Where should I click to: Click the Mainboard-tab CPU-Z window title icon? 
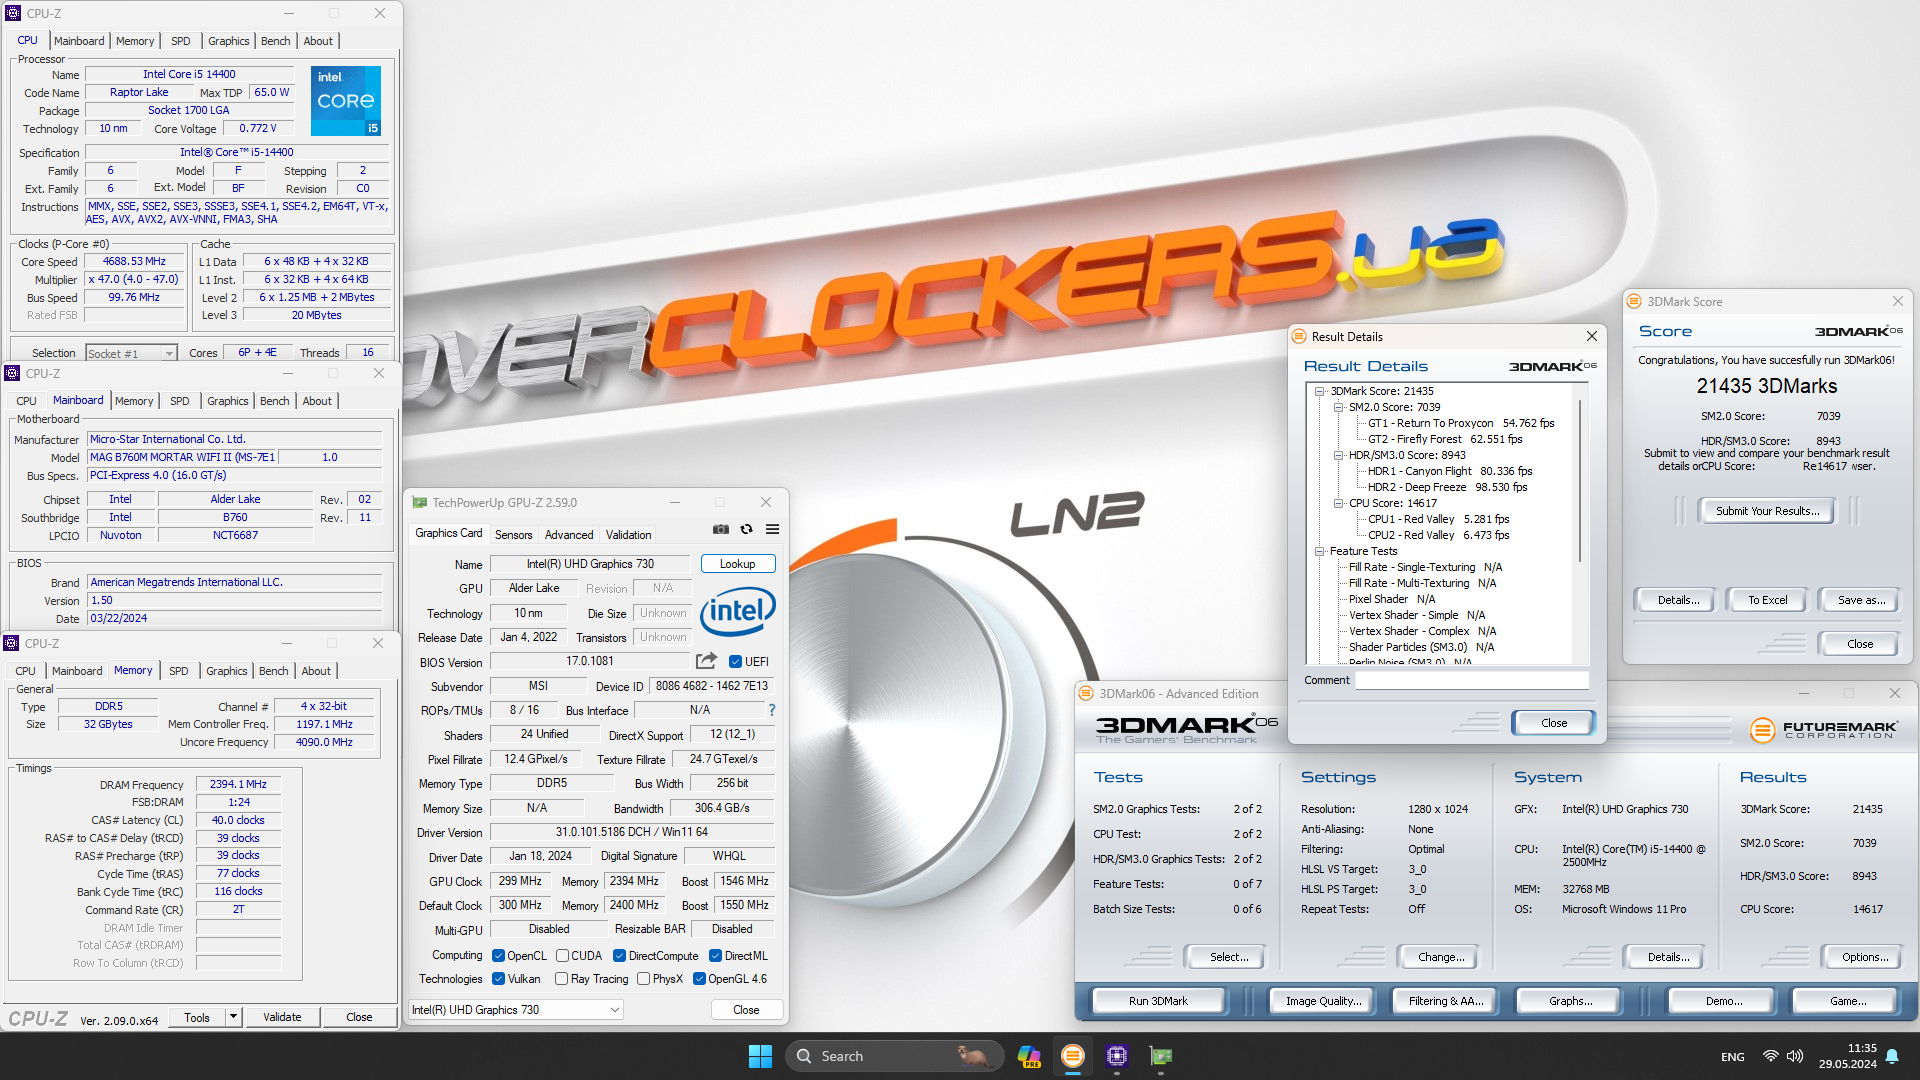tap(12, 373)
